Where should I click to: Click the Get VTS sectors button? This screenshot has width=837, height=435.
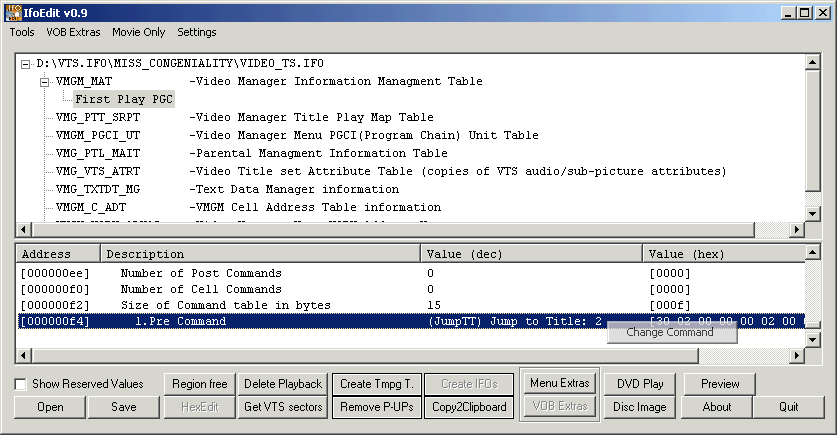point(283,407)
